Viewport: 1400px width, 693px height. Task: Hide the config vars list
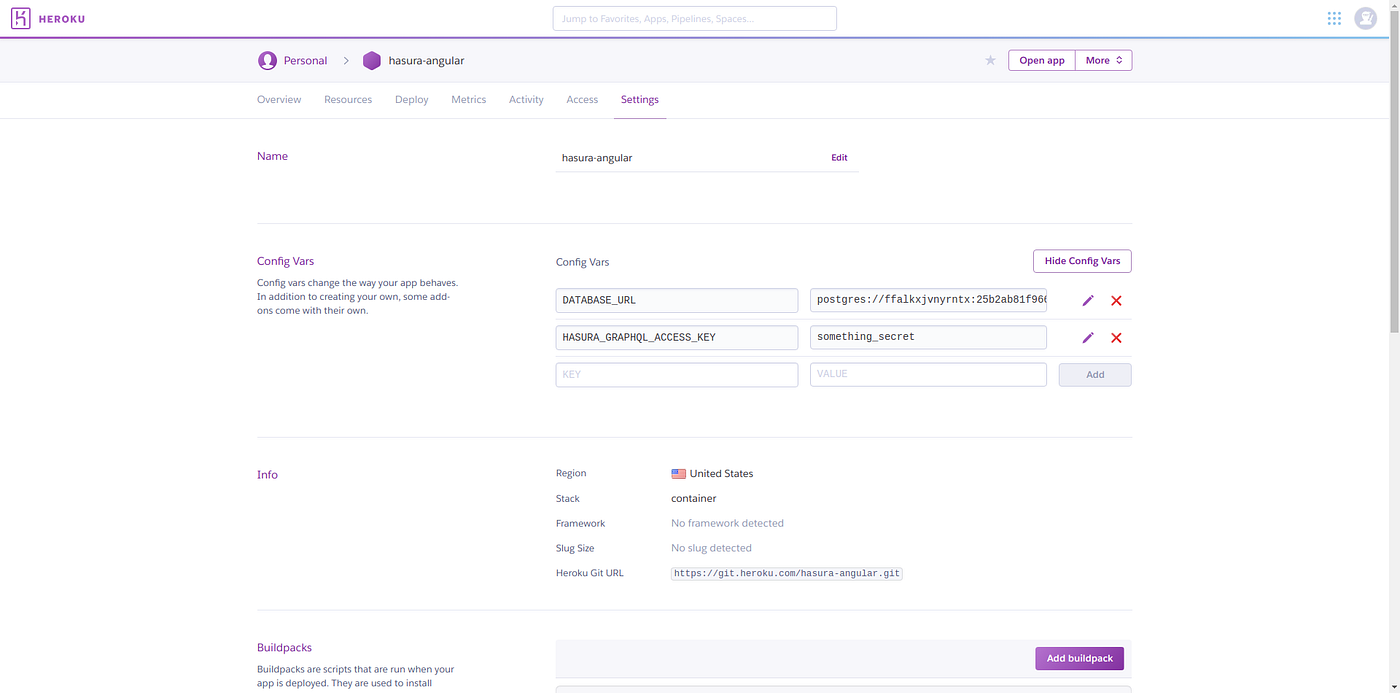pyautogui.click(x=1081, y=260)
